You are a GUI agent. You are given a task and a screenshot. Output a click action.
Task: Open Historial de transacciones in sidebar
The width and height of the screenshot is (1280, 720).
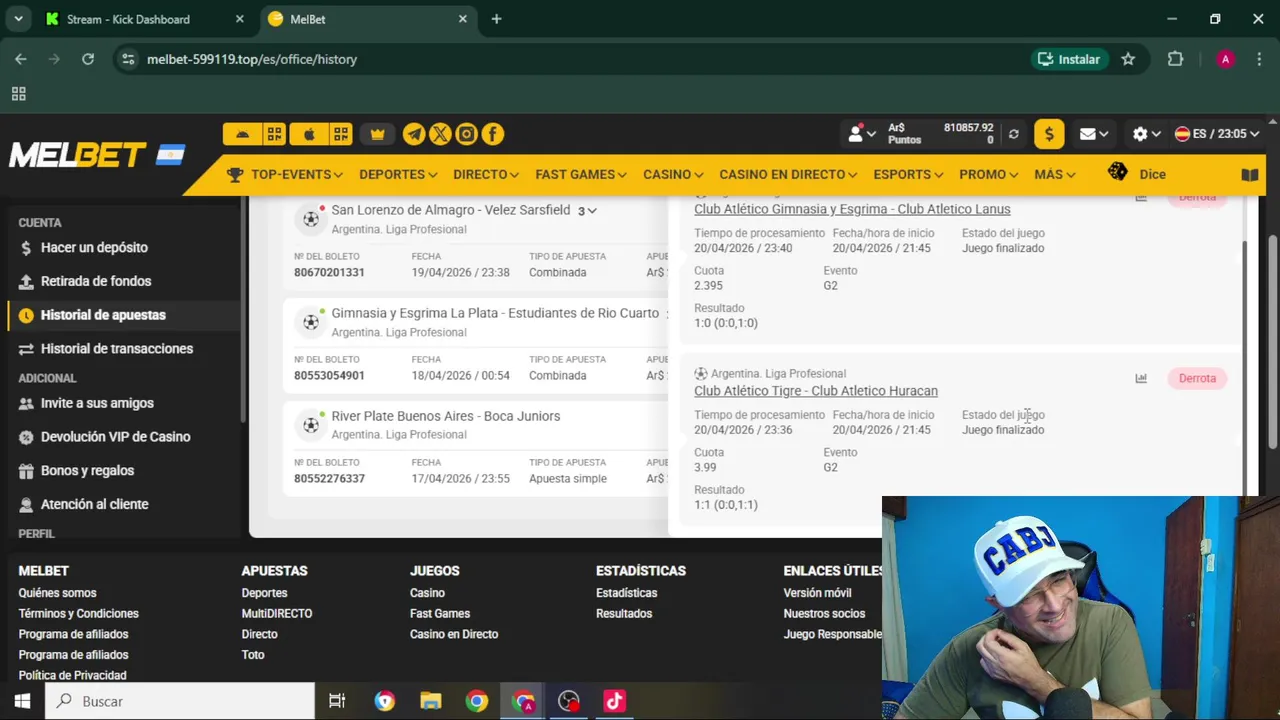(117, 349)
